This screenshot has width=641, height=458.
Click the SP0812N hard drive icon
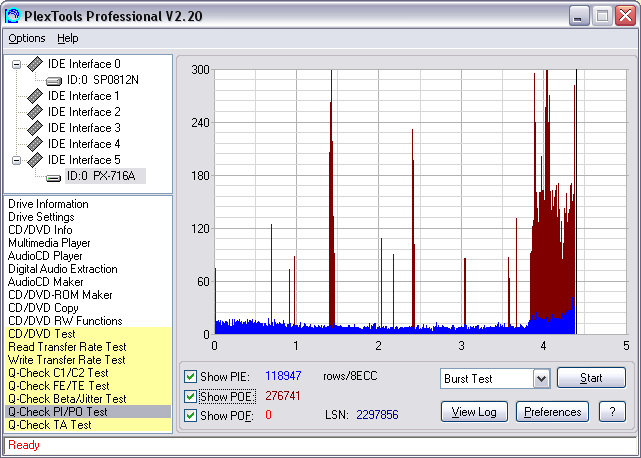[54, 81]
